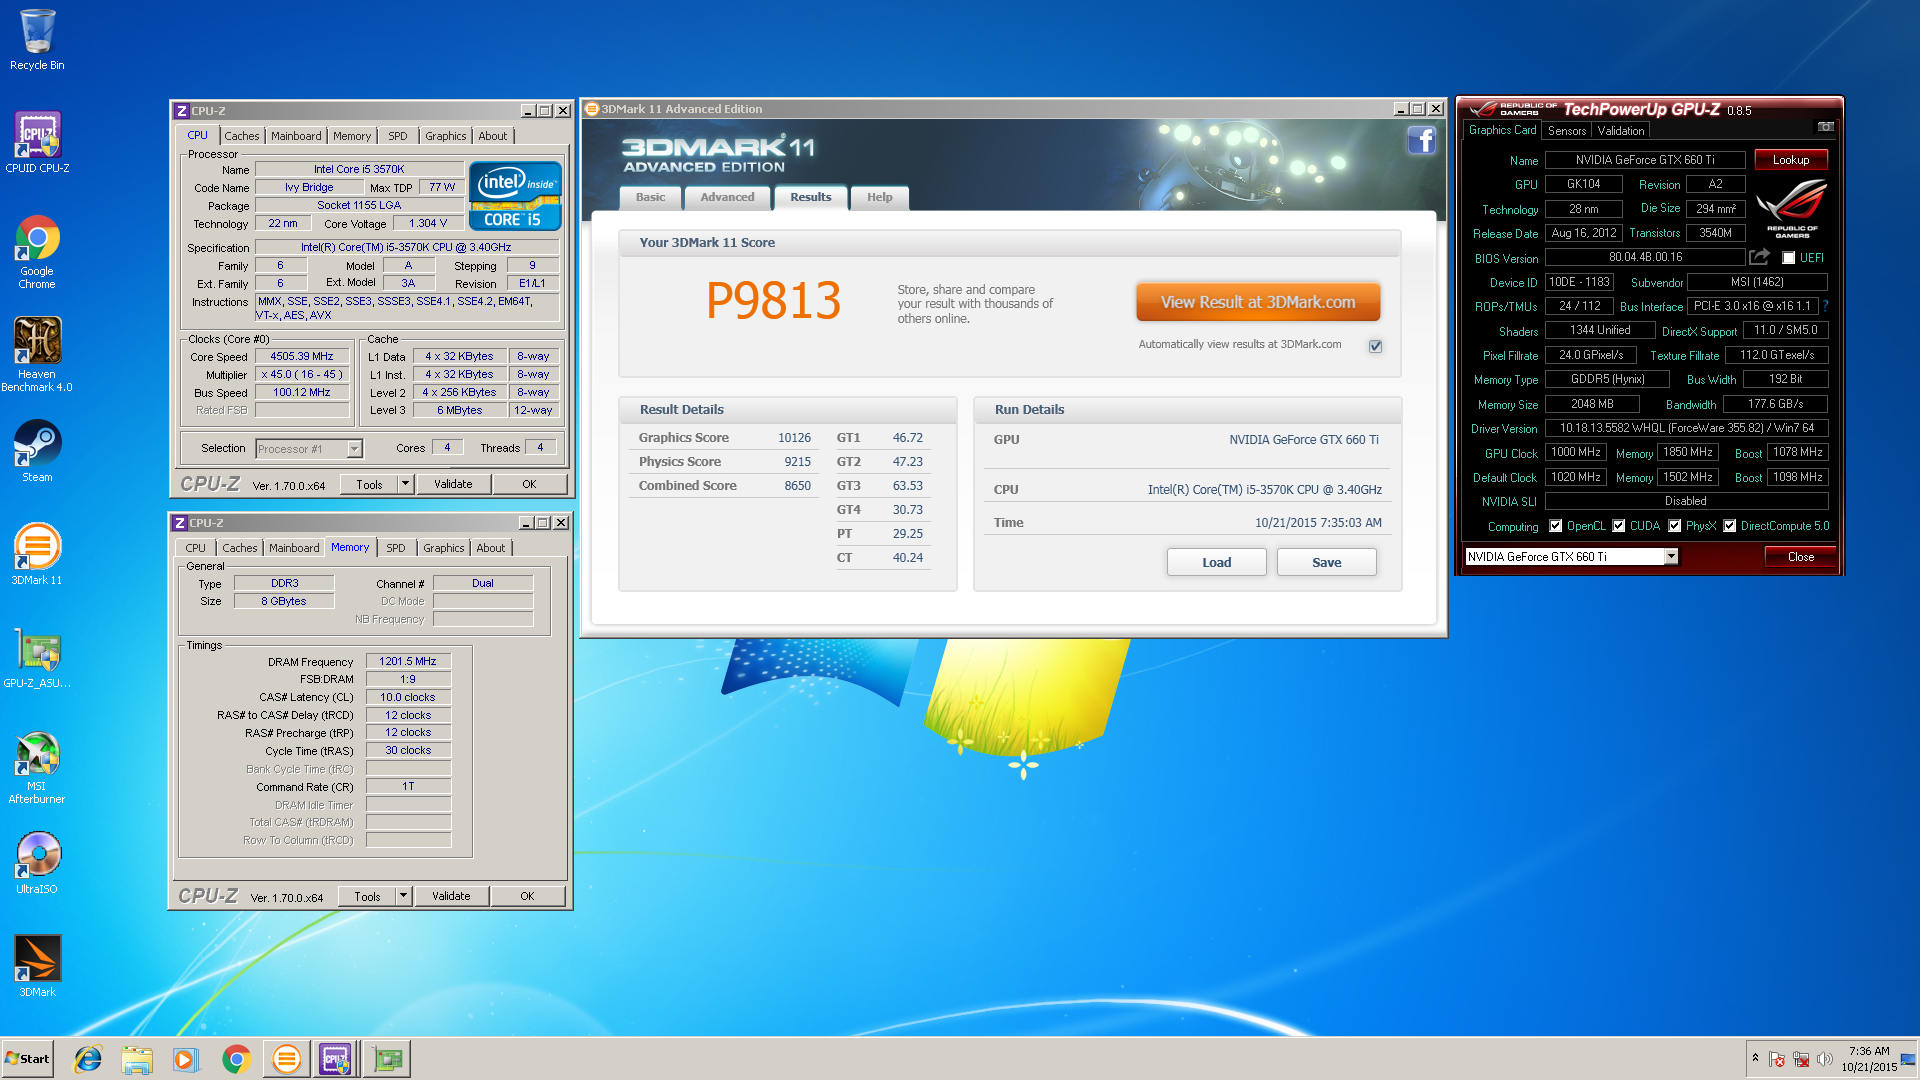Click the BIOS Version field in GPU-Z
Viewport: 1920px width, 1080px height.
click(1645, 257)
